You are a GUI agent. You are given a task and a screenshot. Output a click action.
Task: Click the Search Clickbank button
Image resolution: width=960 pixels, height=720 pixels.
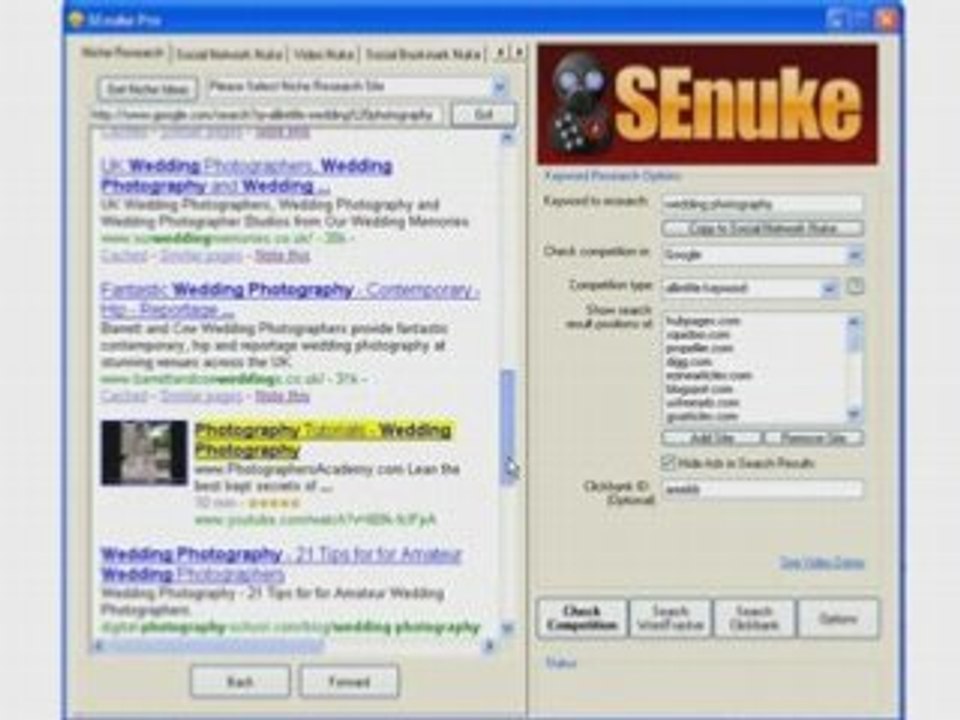pyautogui.click(x=754, y=618)
